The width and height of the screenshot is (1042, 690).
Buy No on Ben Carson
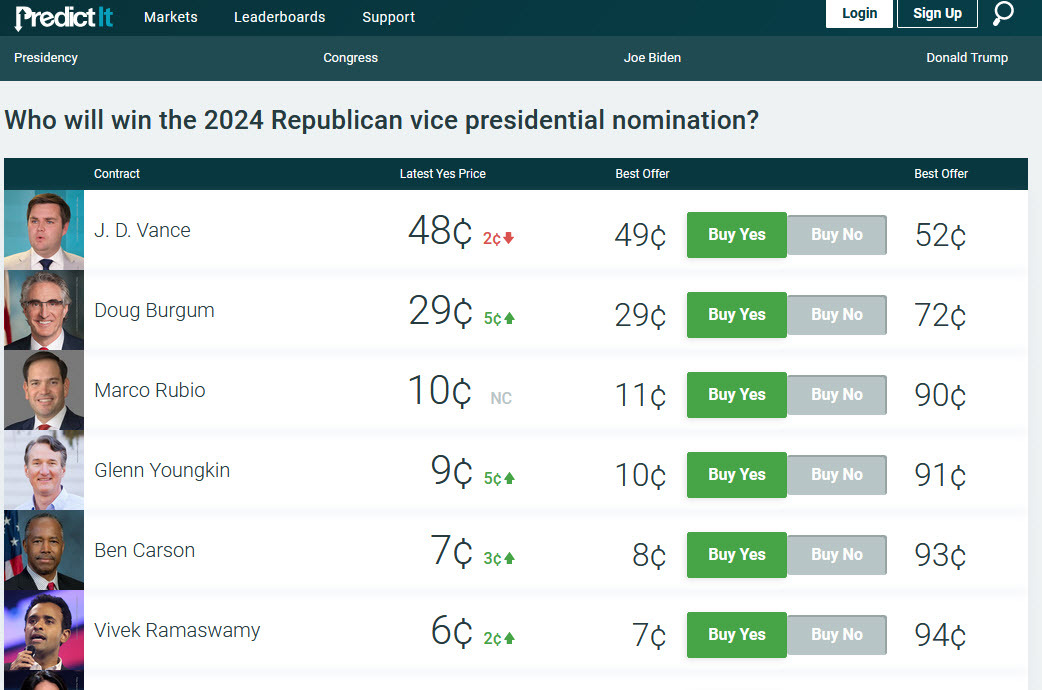click(x=837, y=554)
